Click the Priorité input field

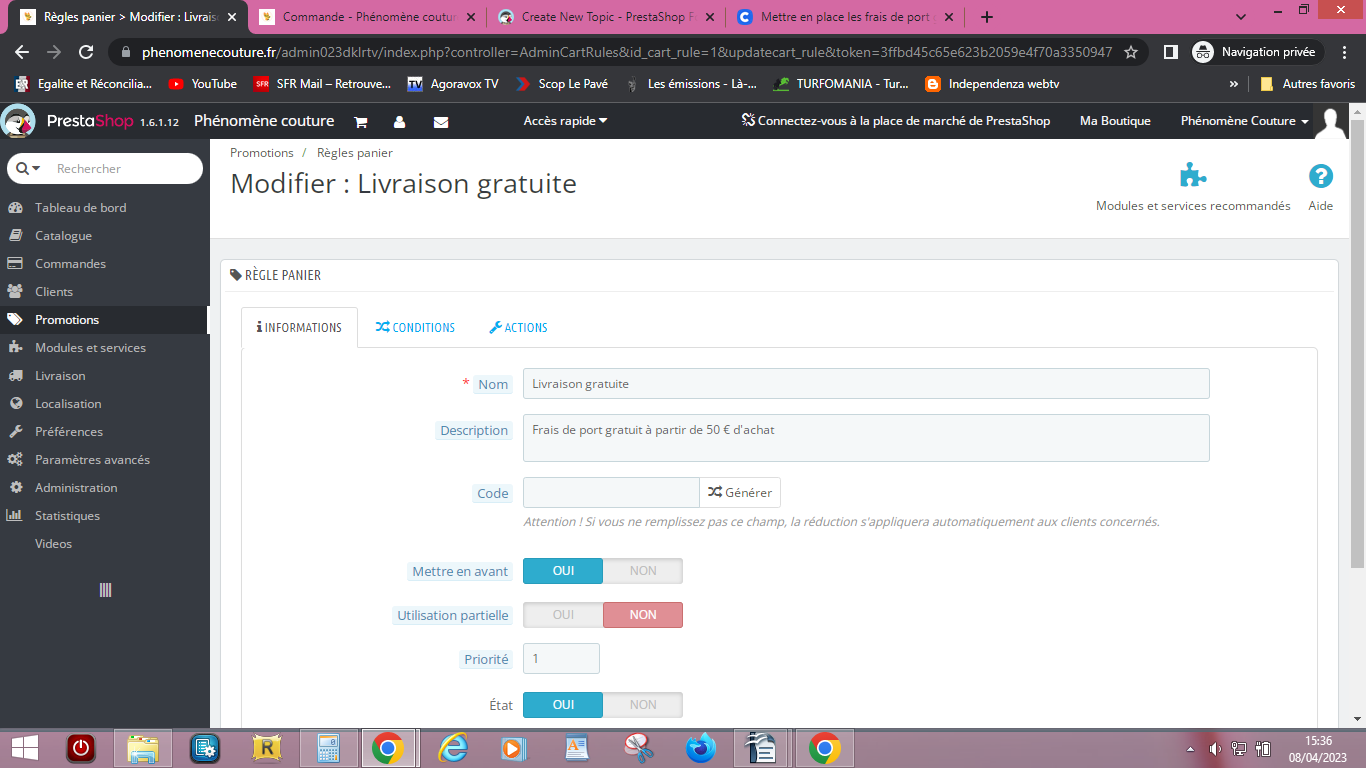pyautogui.click(x=561, y=659)
